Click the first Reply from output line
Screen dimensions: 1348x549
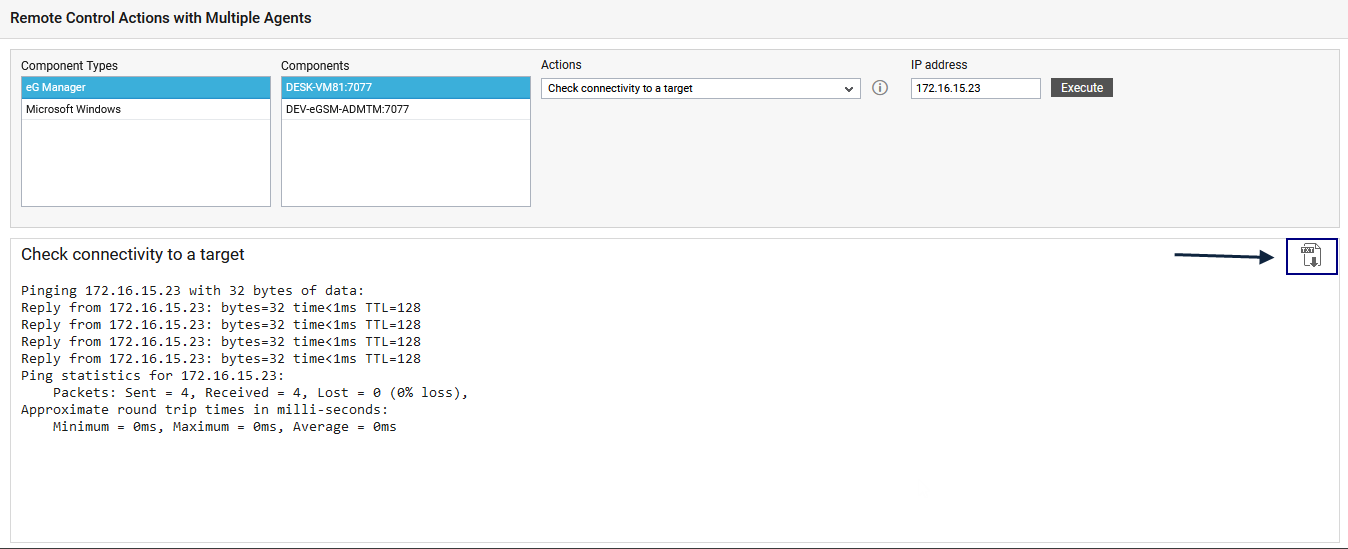click(x=220, y=308)
